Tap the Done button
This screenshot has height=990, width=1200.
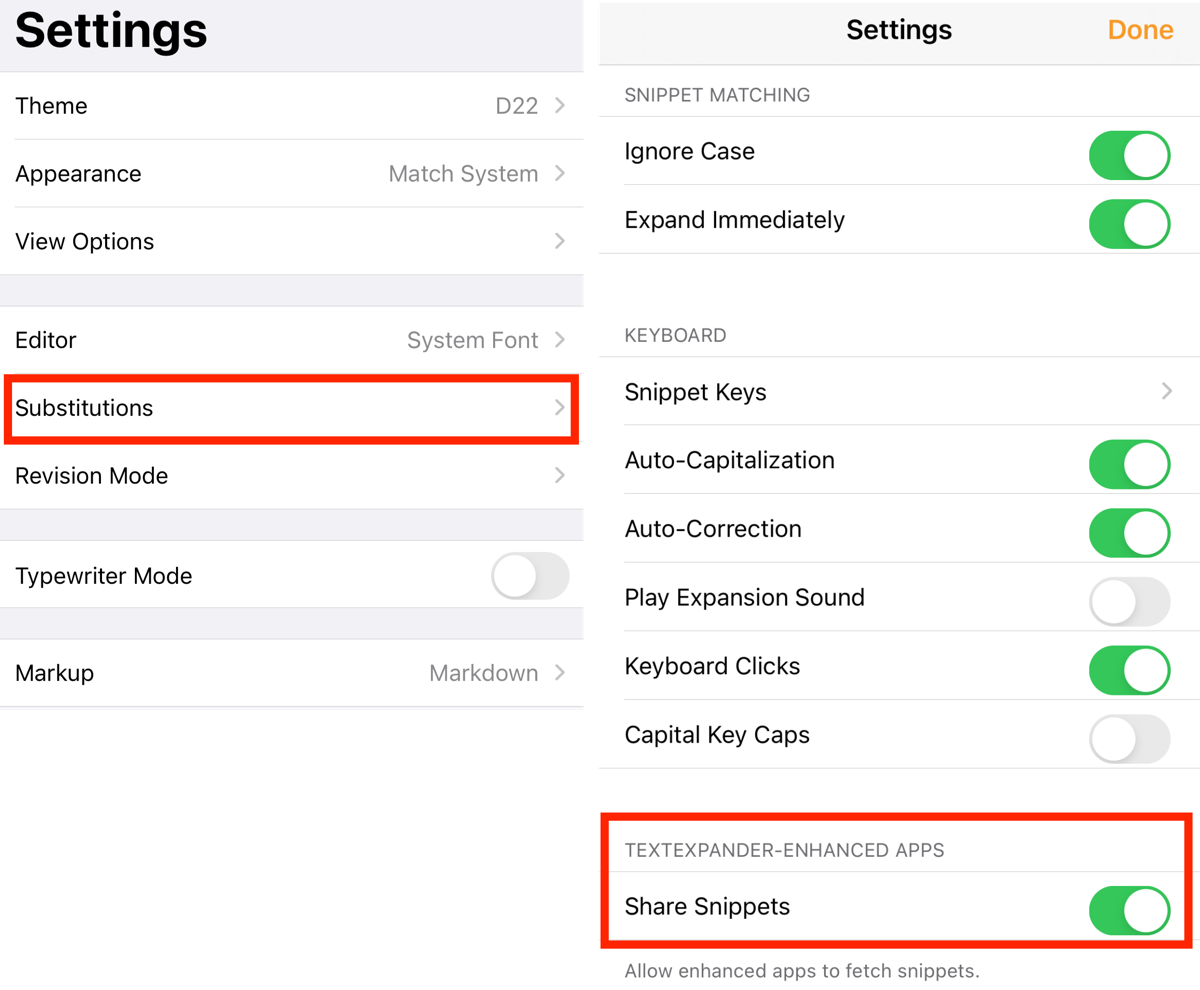(1140, 30)
